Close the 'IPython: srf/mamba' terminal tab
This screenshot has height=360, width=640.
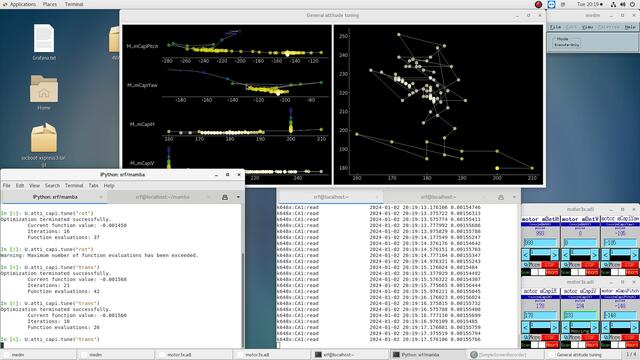tap(101, 197)
